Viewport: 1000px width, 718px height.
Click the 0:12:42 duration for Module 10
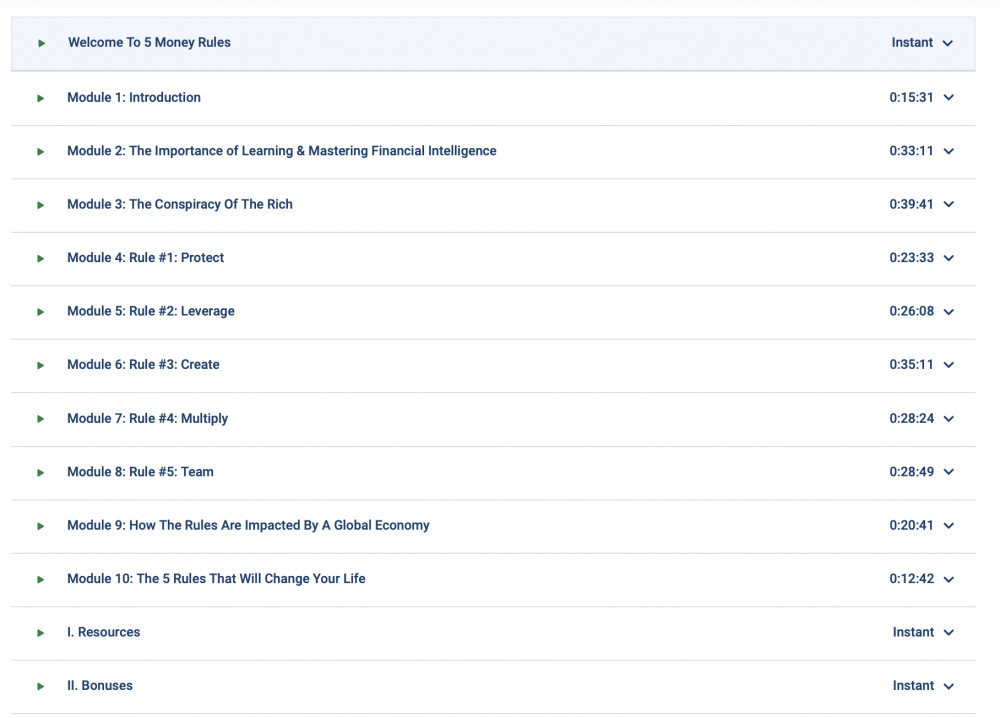911,579
